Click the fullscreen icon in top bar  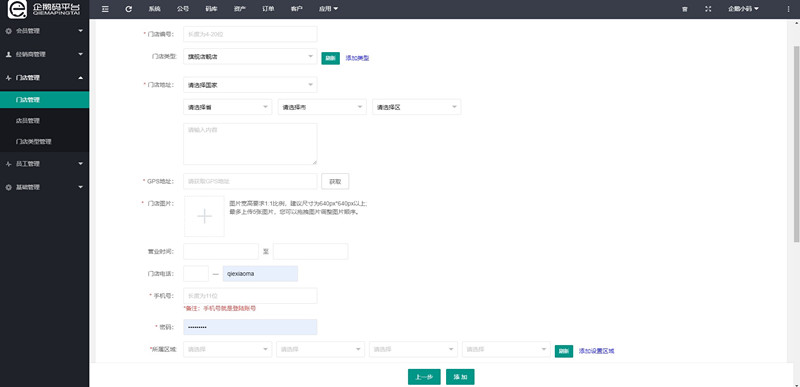pos(708,9)
